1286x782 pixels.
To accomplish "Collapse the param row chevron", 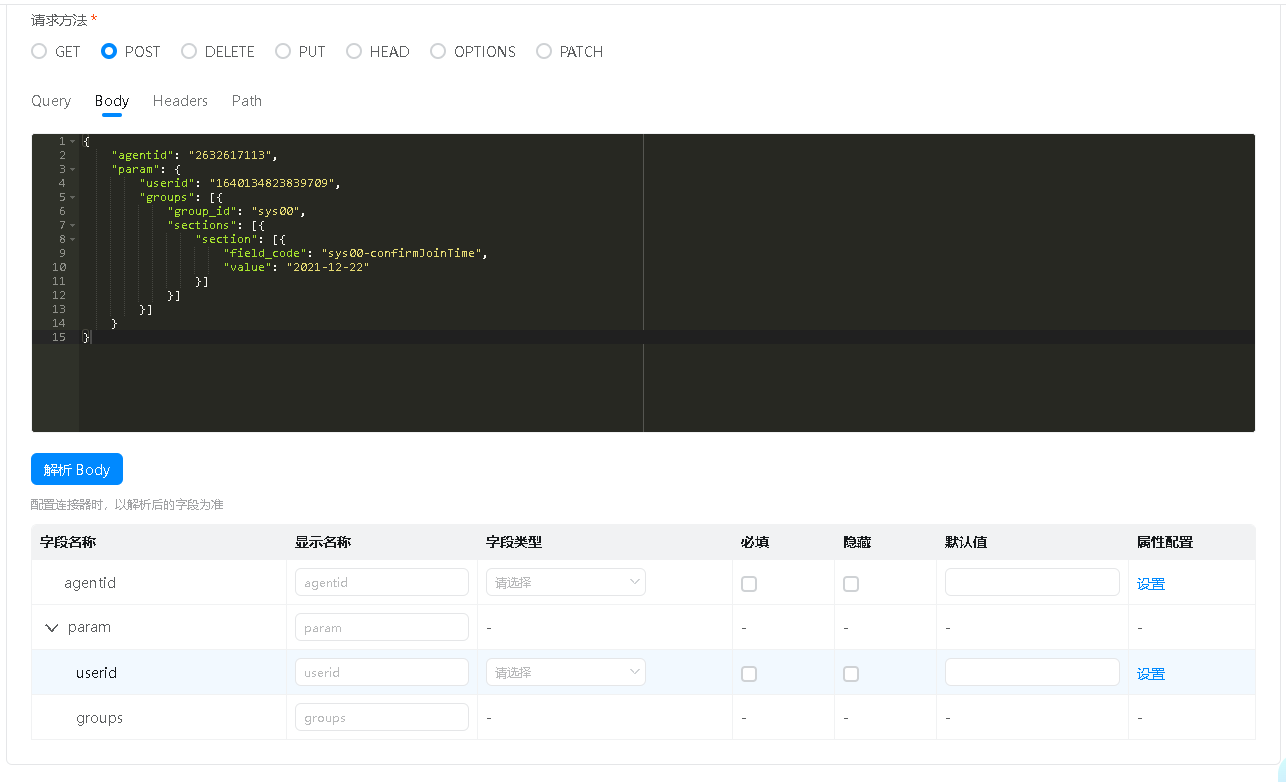I will click(x=52, y=628).
